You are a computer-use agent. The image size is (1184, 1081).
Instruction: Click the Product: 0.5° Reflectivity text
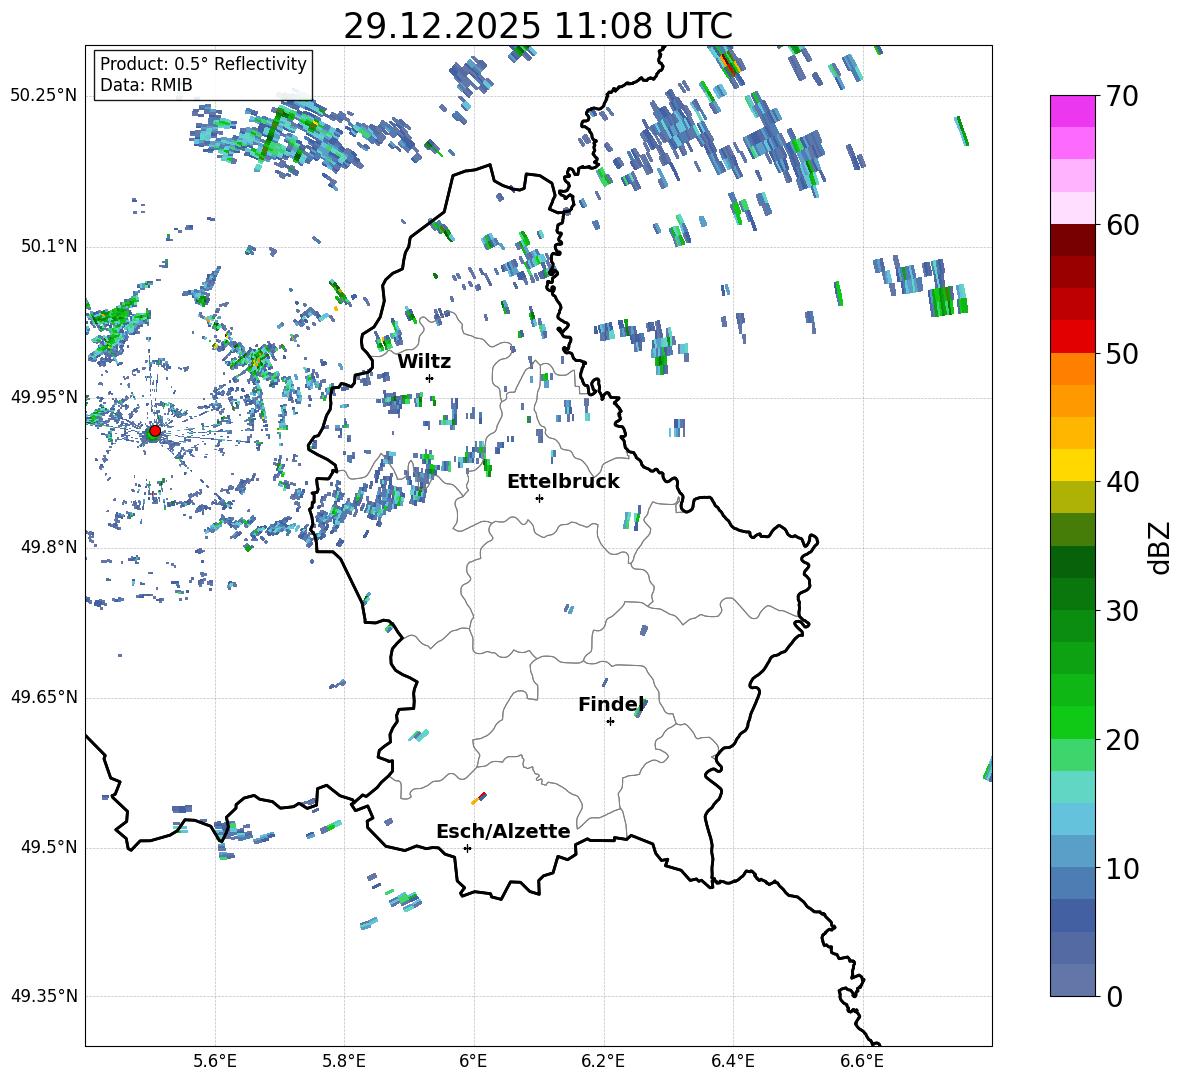click(x=203, y=64)
